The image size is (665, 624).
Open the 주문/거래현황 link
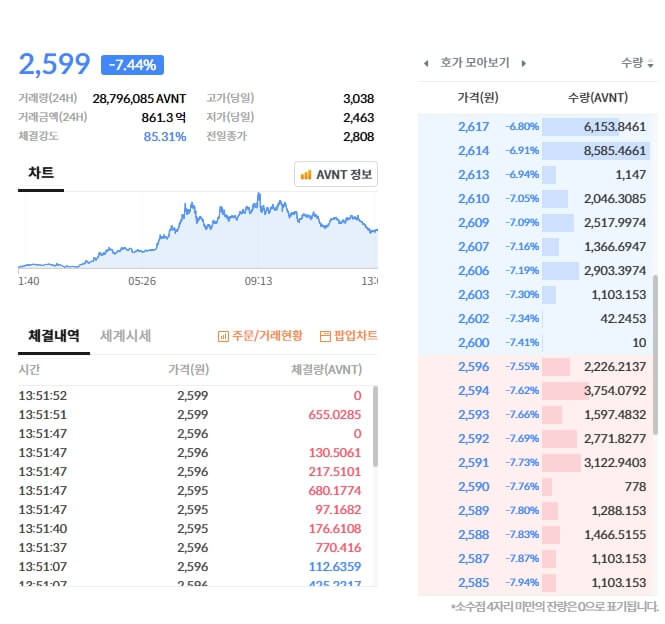pos(260,336)
